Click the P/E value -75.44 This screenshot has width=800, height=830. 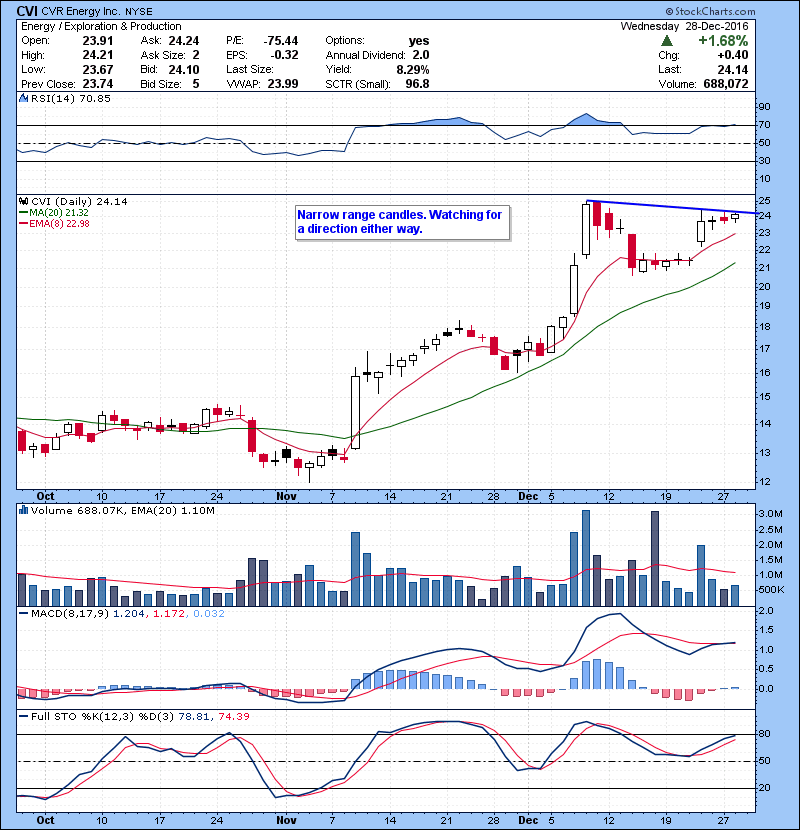click(281, 41)
